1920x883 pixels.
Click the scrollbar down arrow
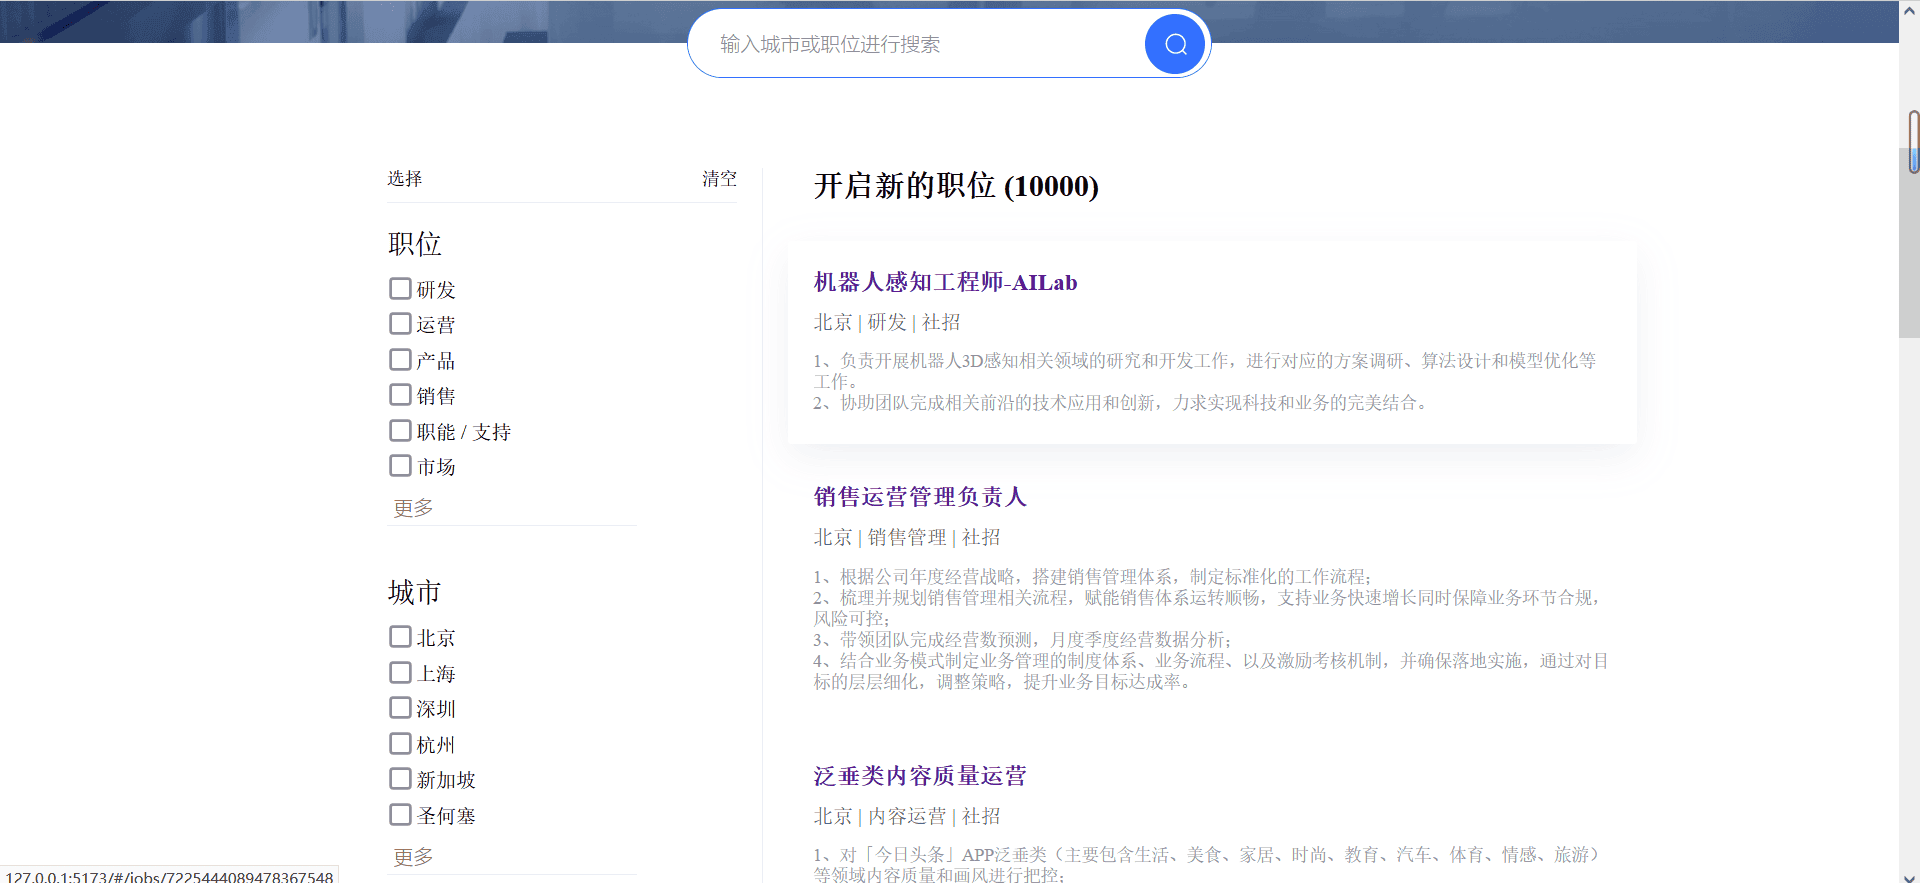click(1909, 873)
